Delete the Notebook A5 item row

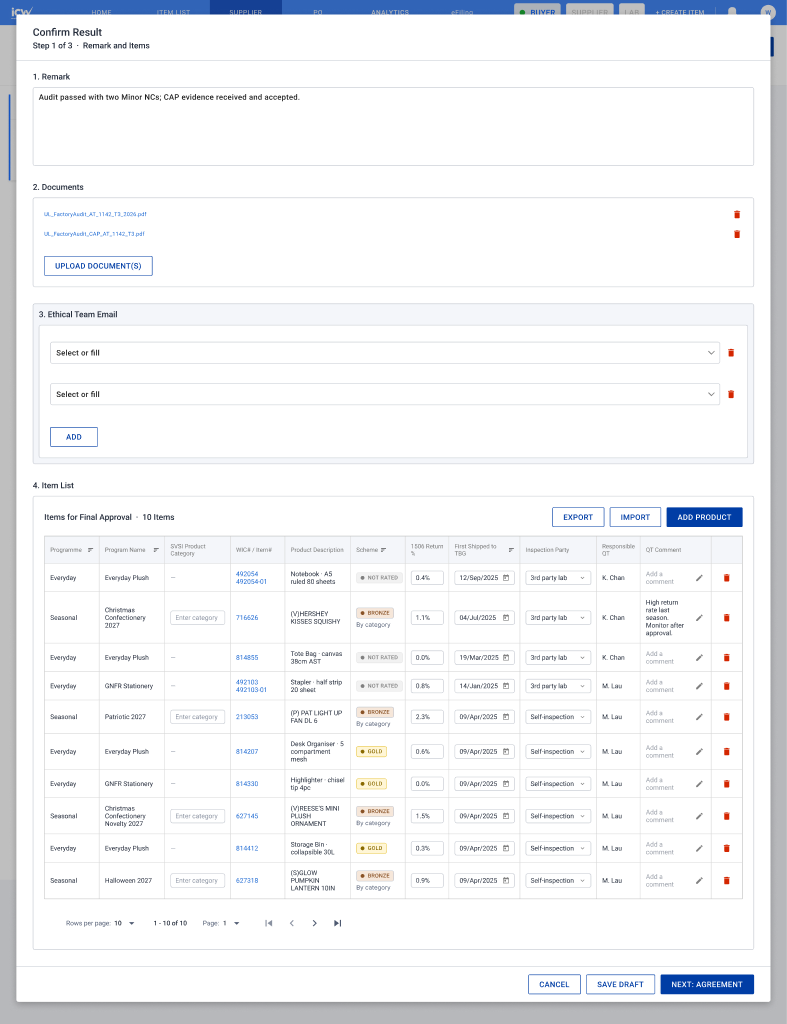(x=726, y=578)
